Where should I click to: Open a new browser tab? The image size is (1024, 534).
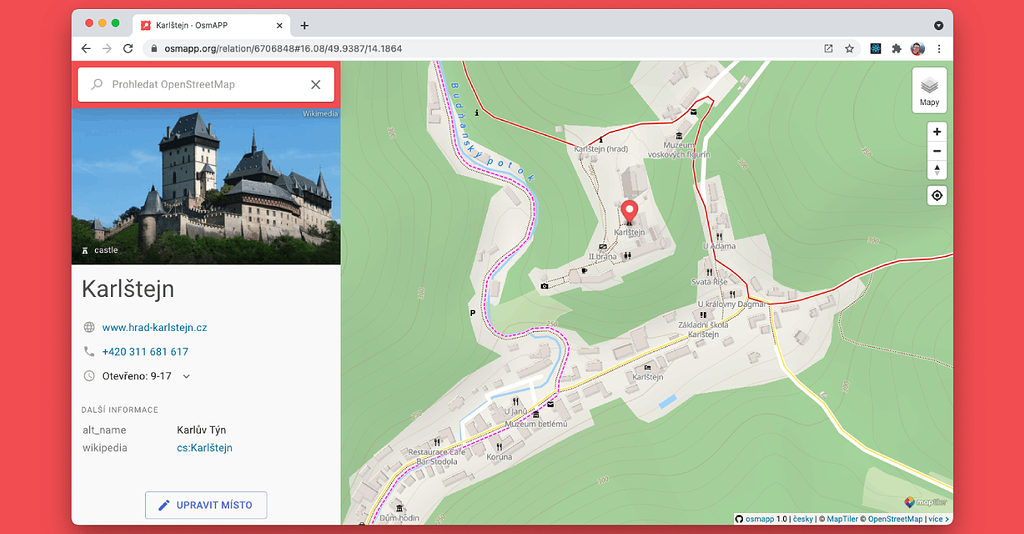tap(305, 25)
